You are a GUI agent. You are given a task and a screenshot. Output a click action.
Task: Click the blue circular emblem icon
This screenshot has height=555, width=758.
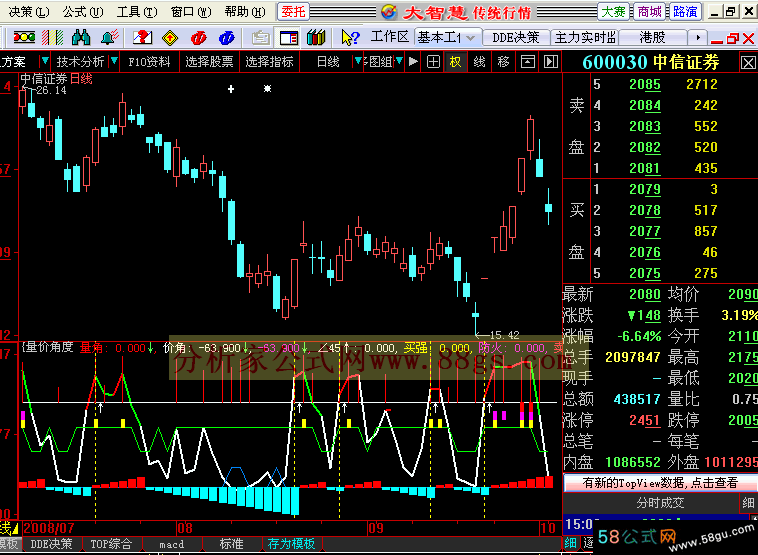[226, 37]
